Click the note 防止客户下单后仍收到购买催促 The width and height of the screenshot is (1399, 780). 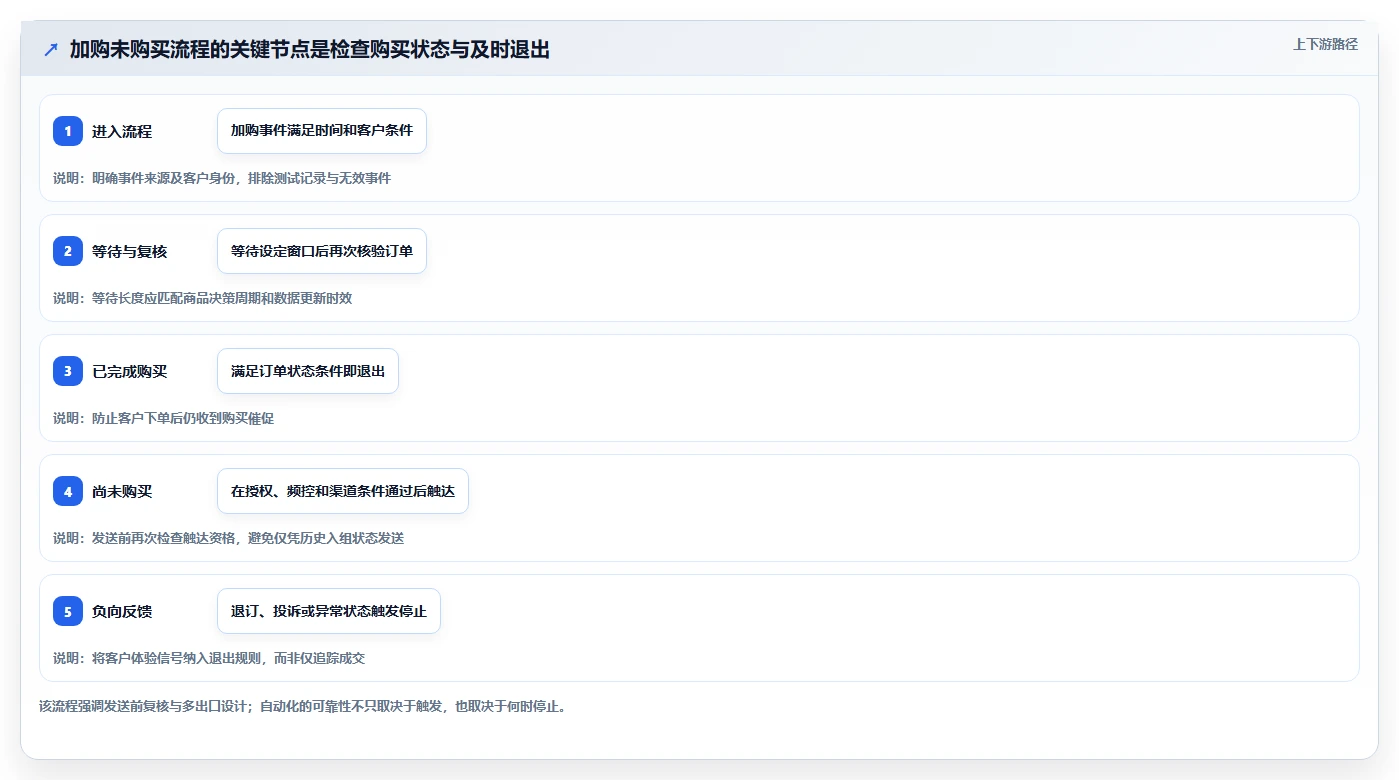pos(164,418)
